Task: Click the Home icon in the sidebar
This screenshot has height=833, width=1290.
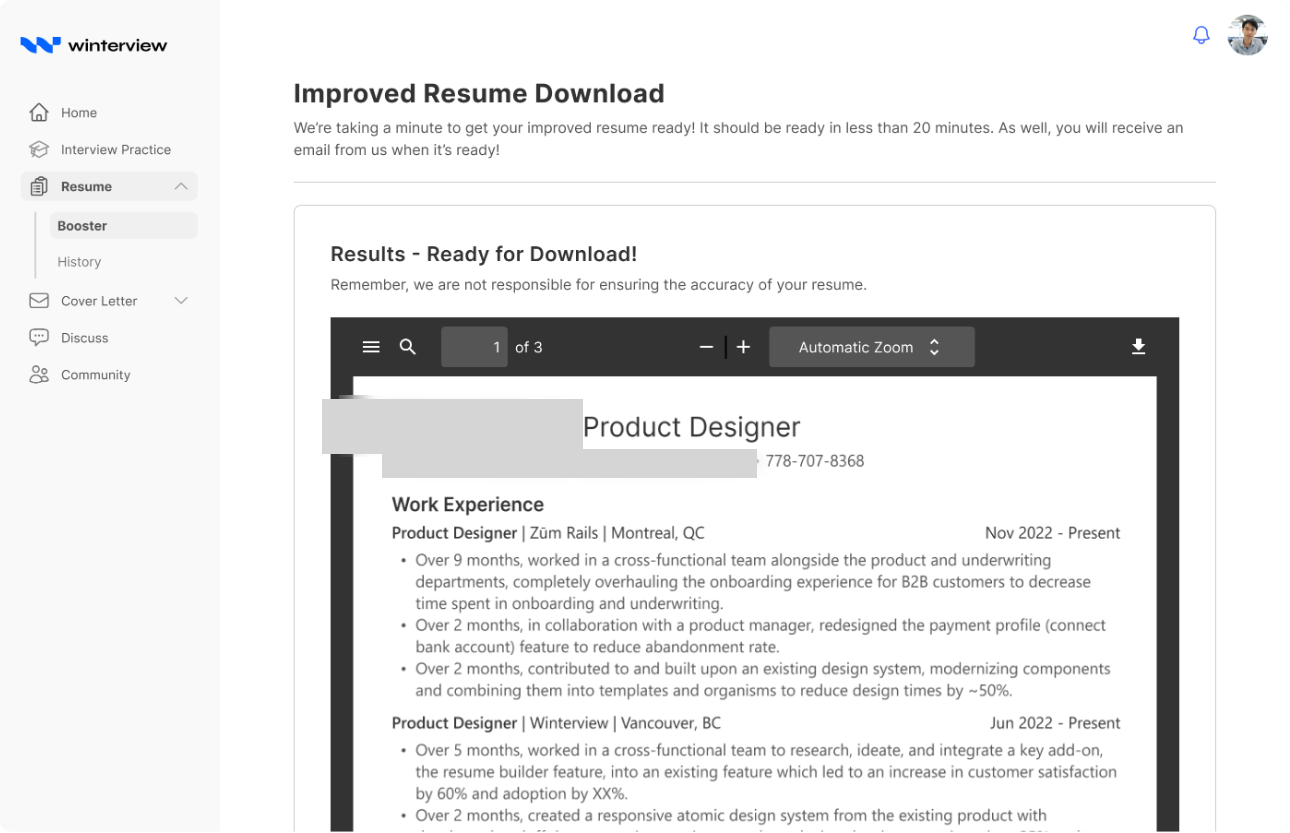Action: [39, 112]
